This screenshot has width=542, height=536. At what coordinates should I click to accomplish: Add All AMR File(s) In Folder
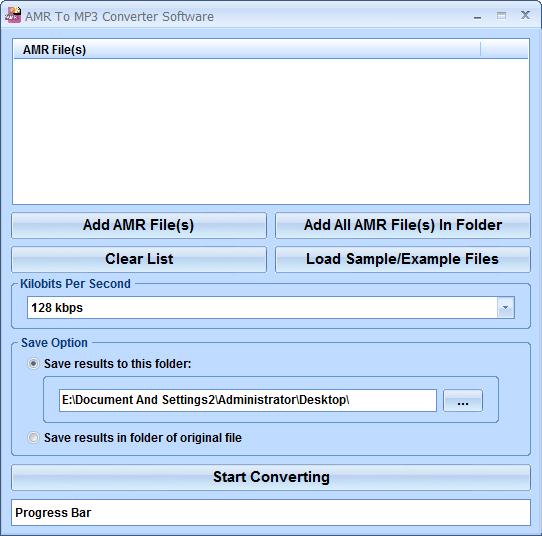pos(403,225)
